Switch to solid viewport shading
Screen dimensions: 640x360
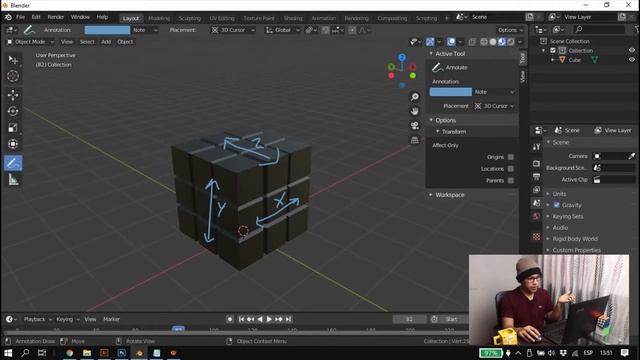tap(493, 42)
